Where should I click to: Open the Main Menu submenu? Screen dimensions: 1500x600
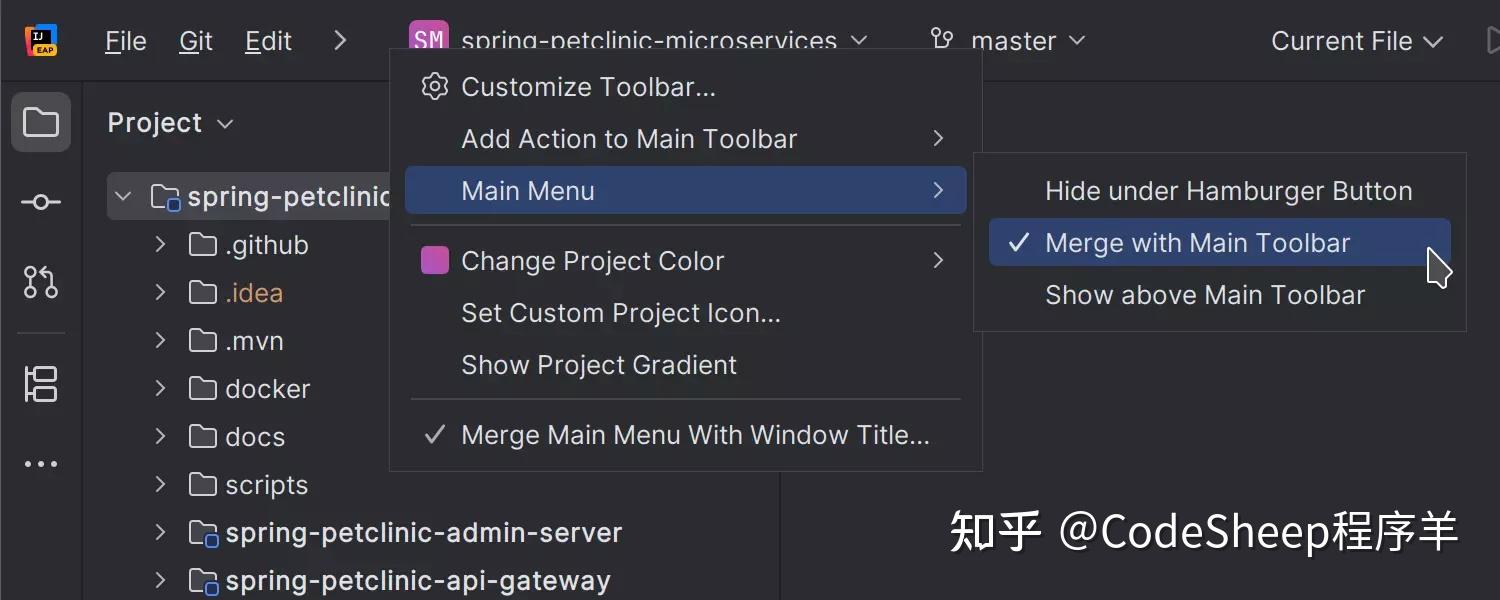click(x=528, y=190)
